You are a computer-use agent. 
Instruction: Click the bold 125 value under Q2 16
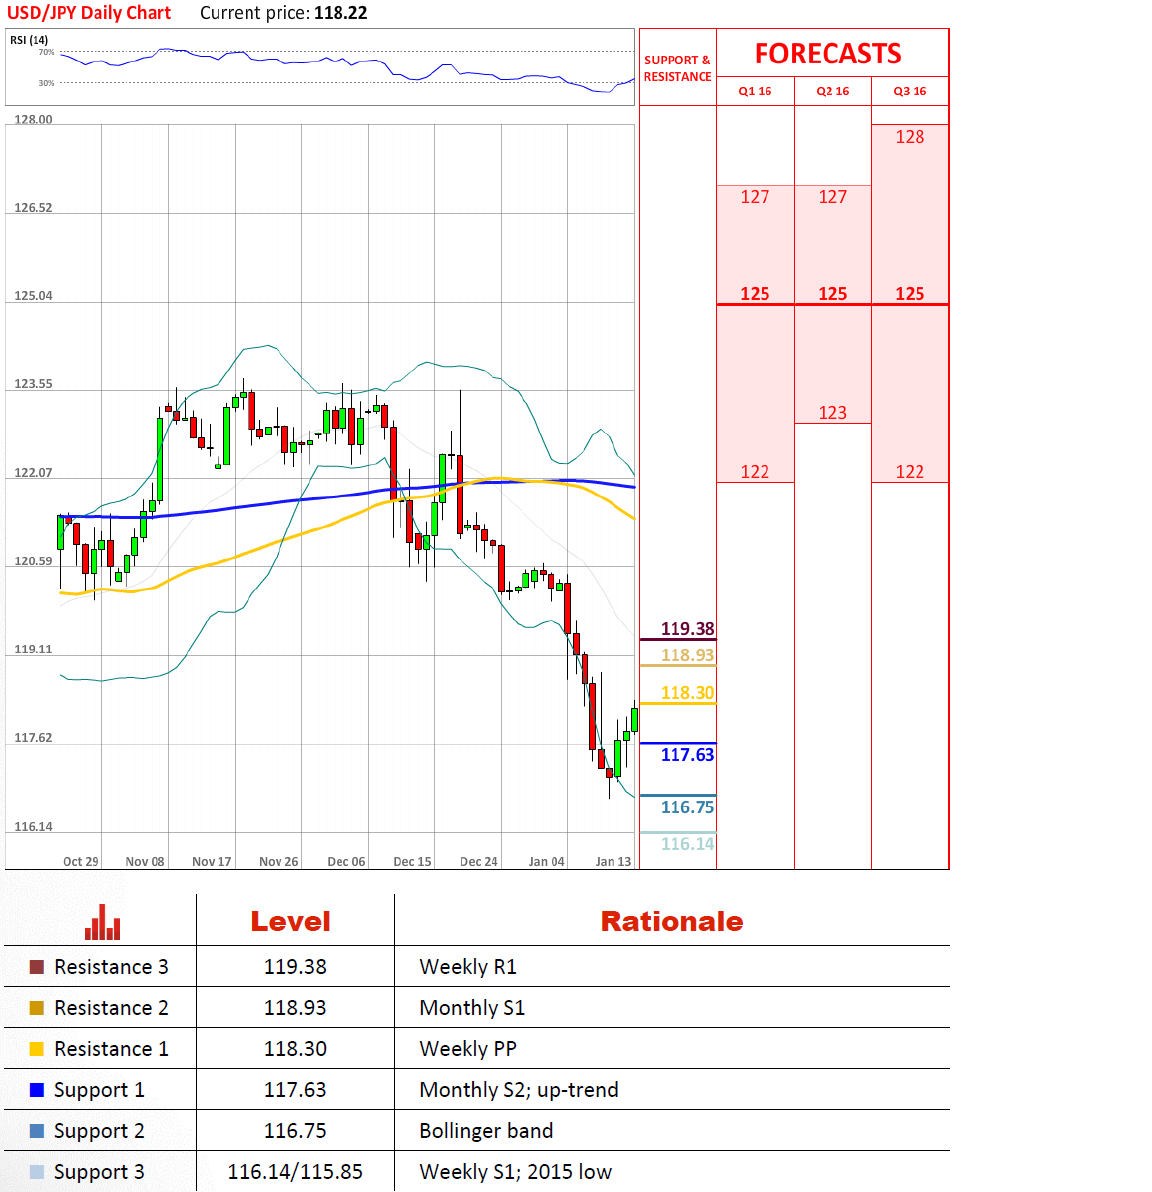[833, 293]
